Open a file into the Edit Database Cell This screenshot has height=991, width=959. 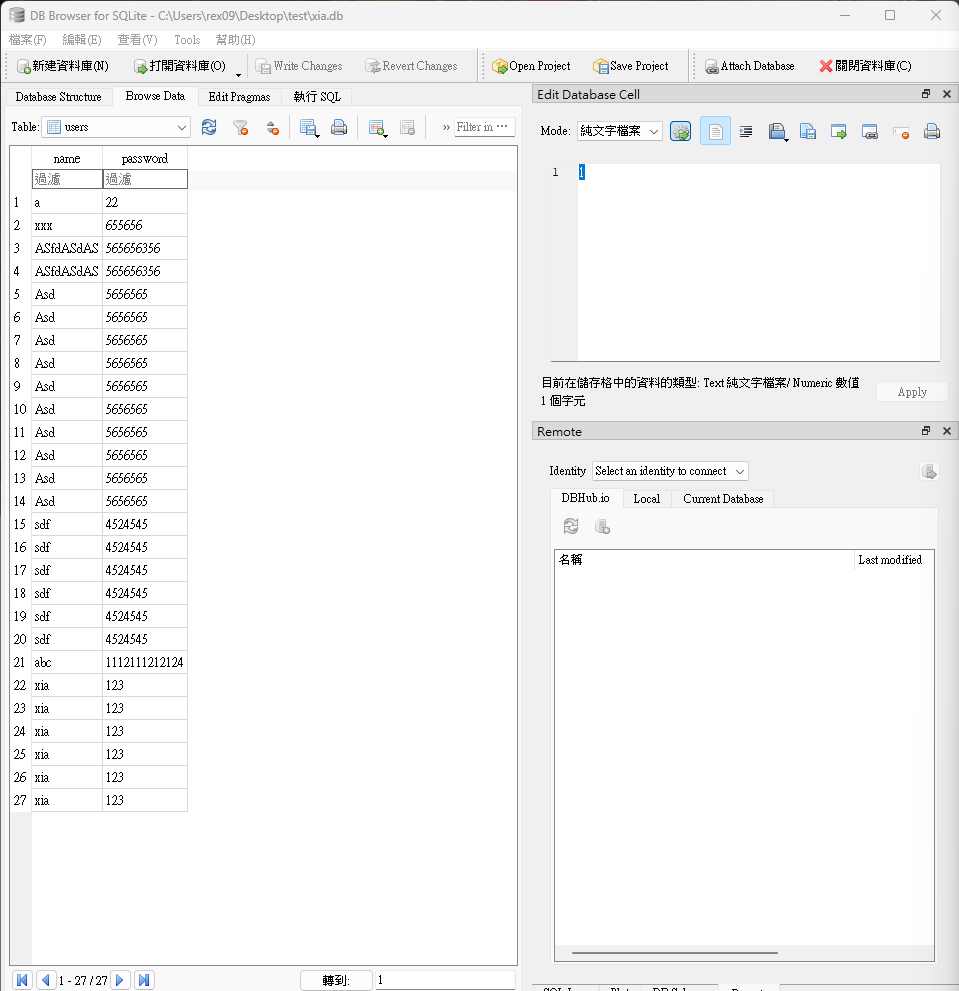click(x=778, y=131)
